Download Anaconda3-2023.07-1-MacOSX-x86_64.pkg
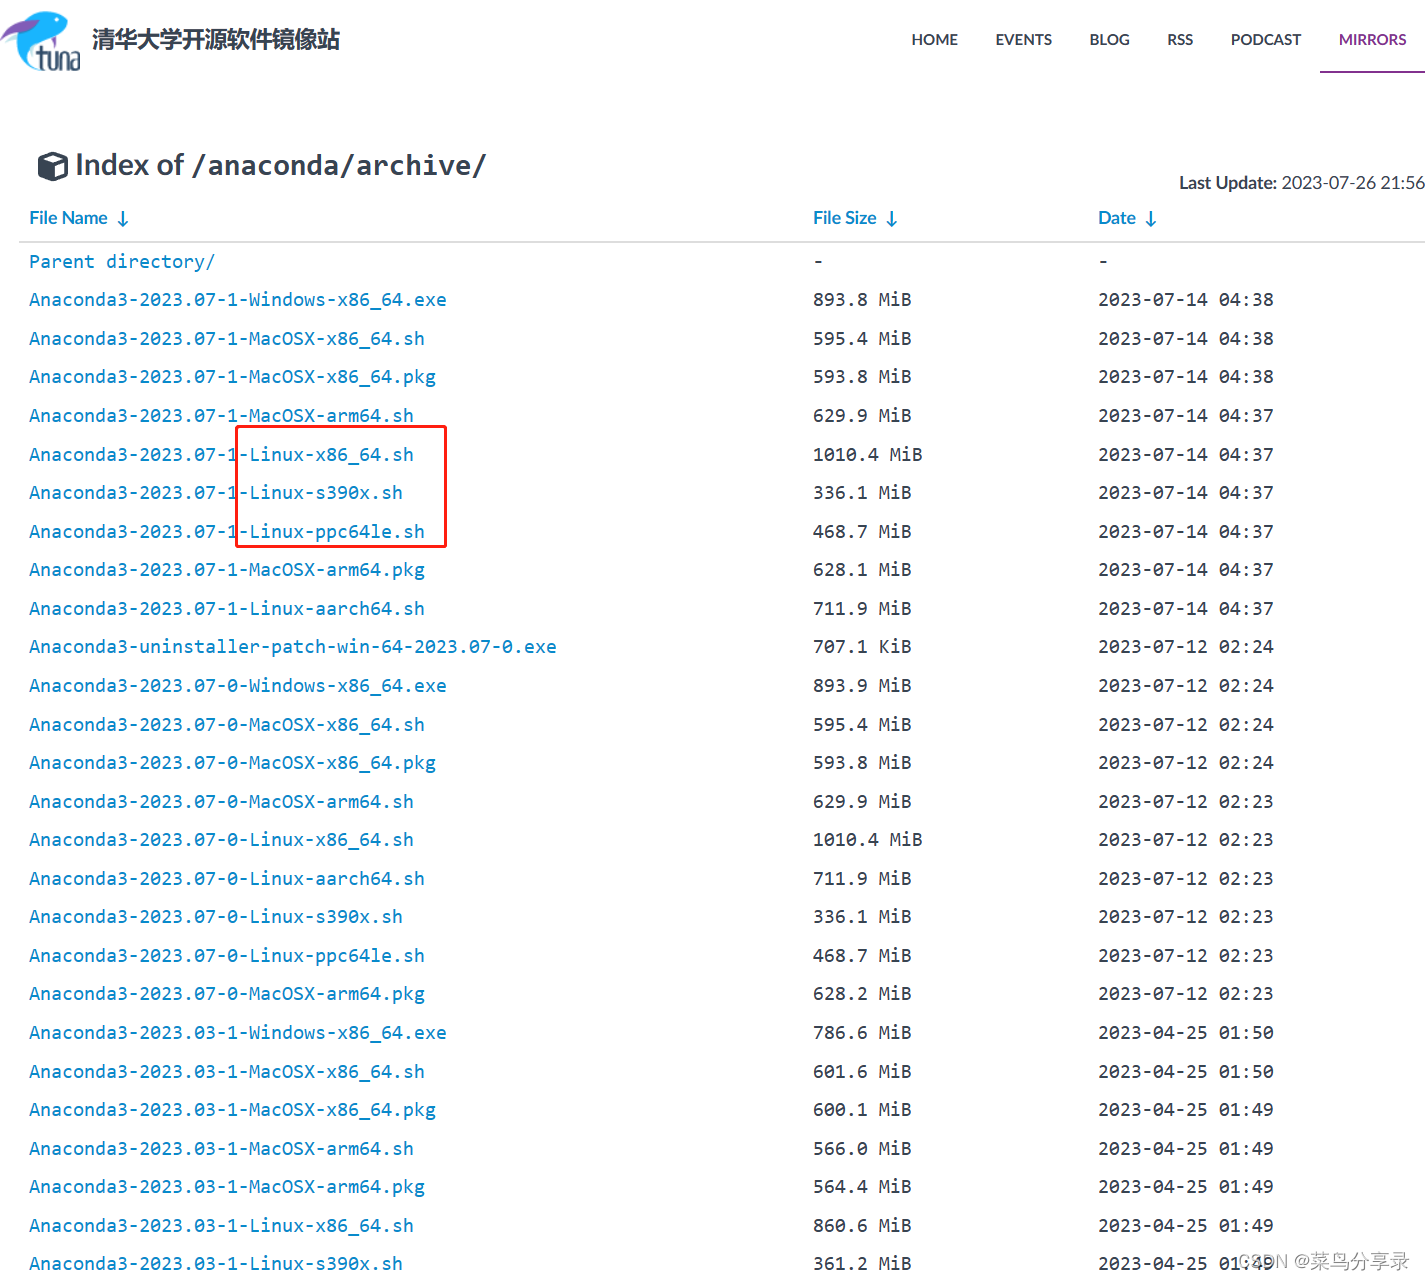 click(x=232, y=377)
